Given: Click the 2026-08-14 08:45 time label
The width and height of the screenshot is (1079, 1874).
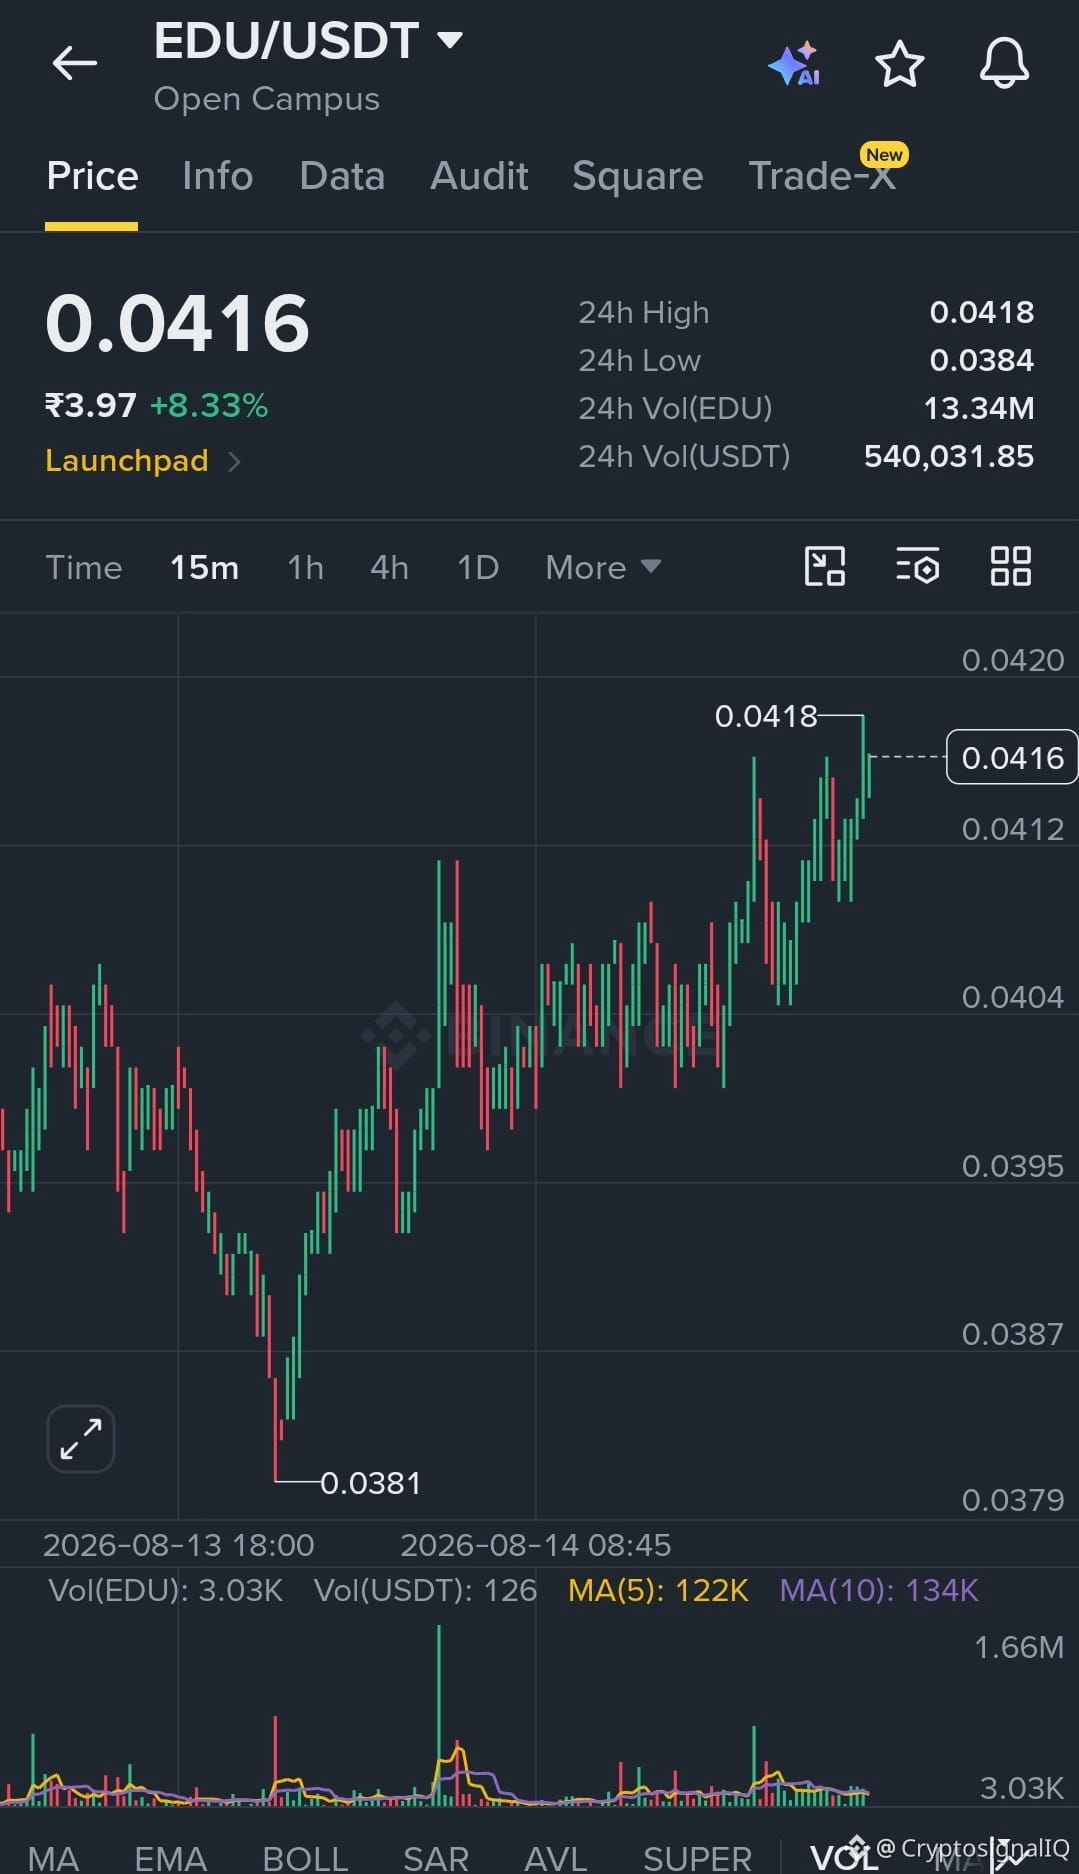Looking at the screenshot, I should pos(536,1545).
